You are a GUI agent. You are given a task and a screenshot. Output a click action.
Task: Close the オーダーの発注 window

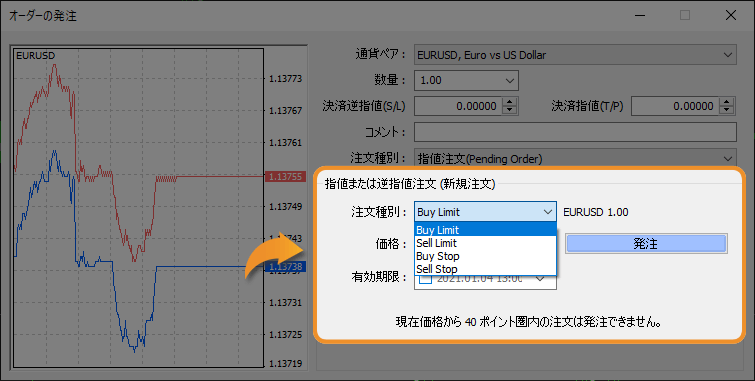[730, 15]
